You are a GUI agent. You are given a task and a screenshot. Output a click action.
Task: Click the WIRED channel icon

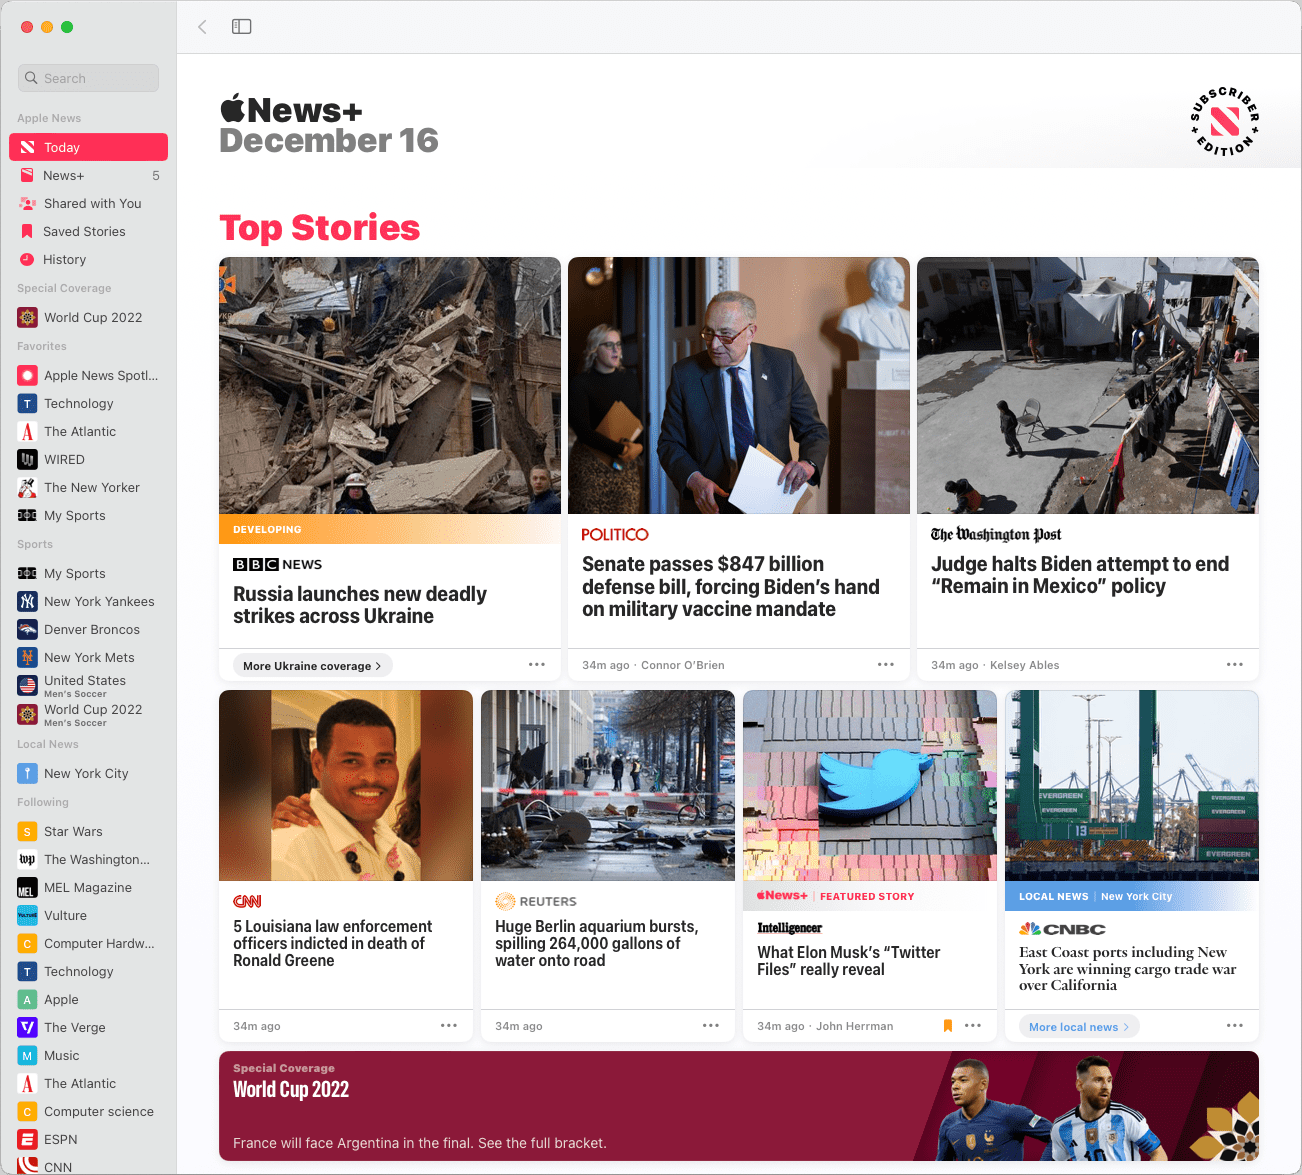pyautogui.click(x=27, y=459)
